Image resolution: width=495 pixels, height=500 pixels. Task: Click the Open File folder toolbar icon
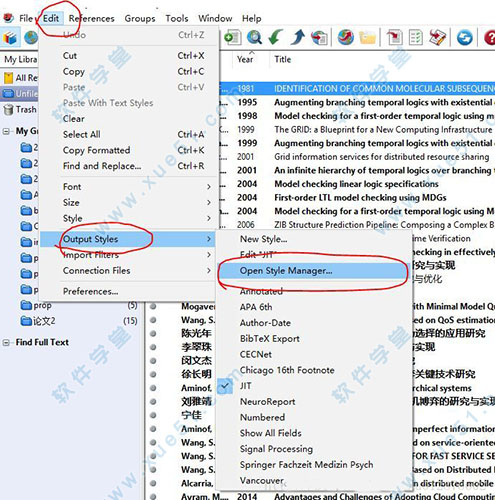368,37
